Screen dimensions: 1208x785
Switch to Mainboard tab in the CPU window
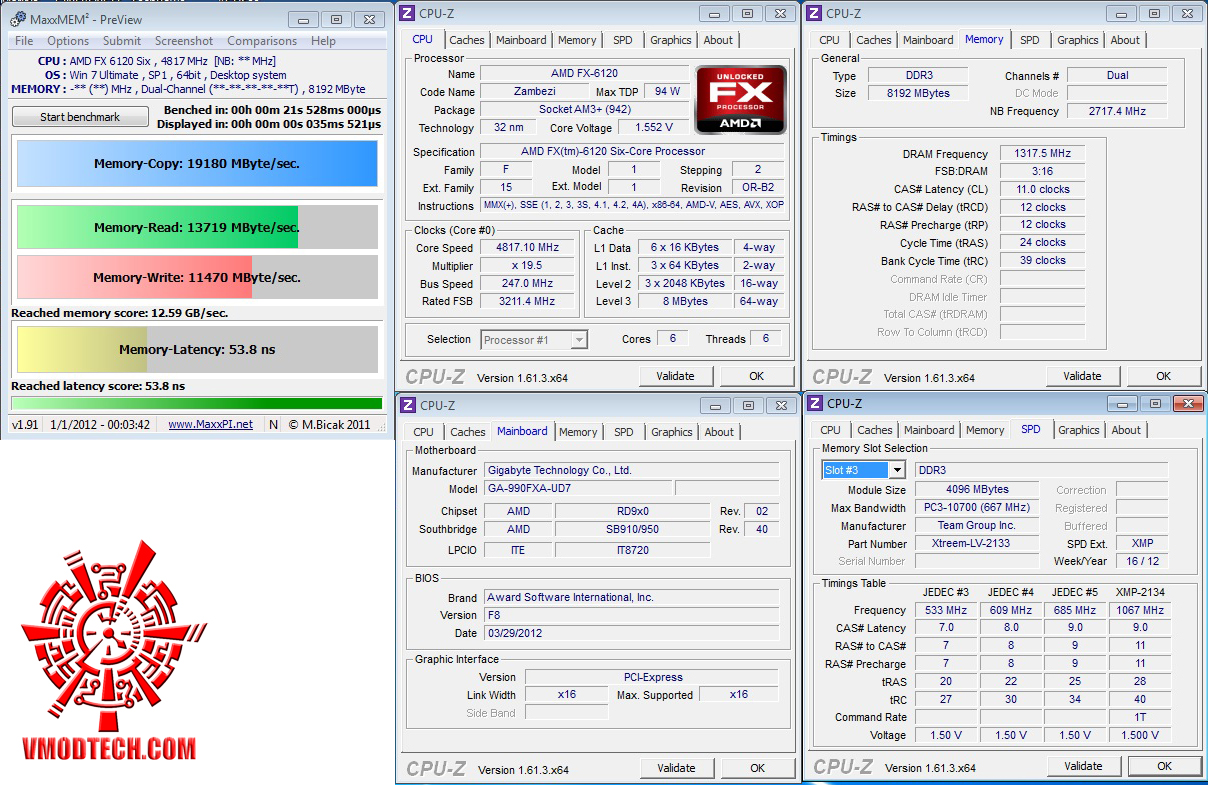tap(521, 40)
